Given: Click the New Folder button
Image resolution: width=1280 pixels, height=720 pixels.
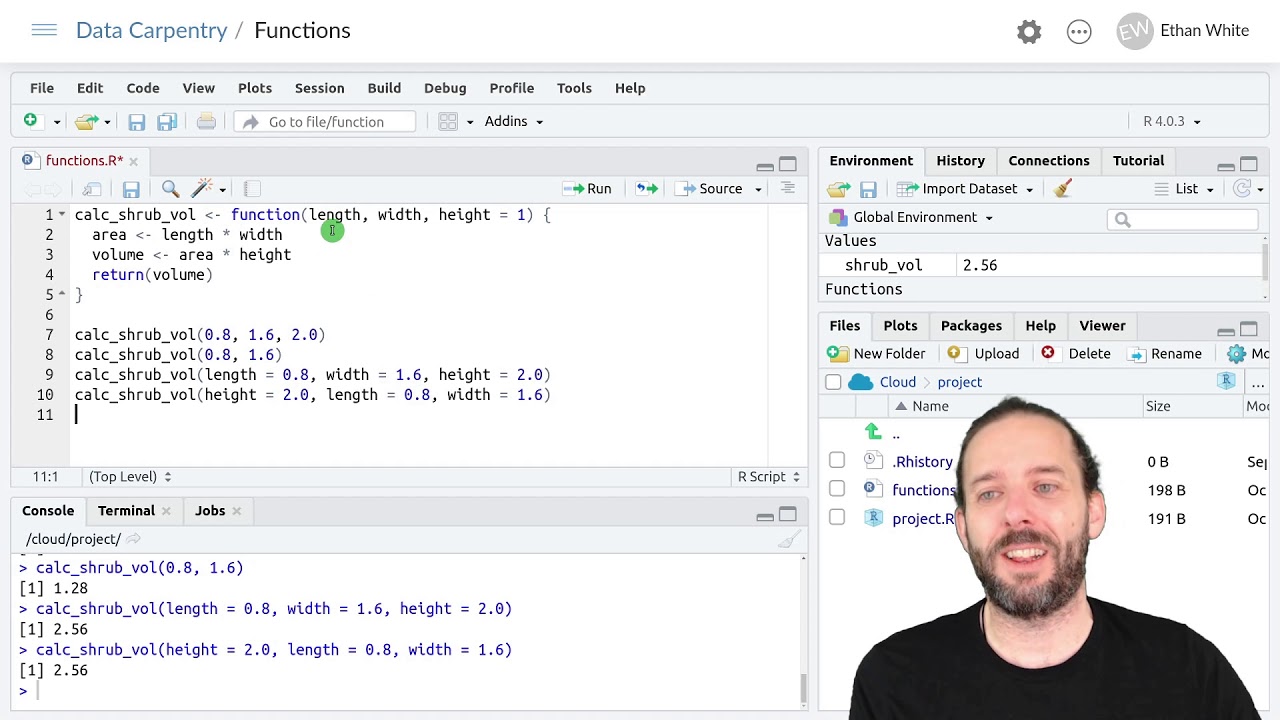Looking at the screenshot, I should pyautogui.click(x=876, y=353).
